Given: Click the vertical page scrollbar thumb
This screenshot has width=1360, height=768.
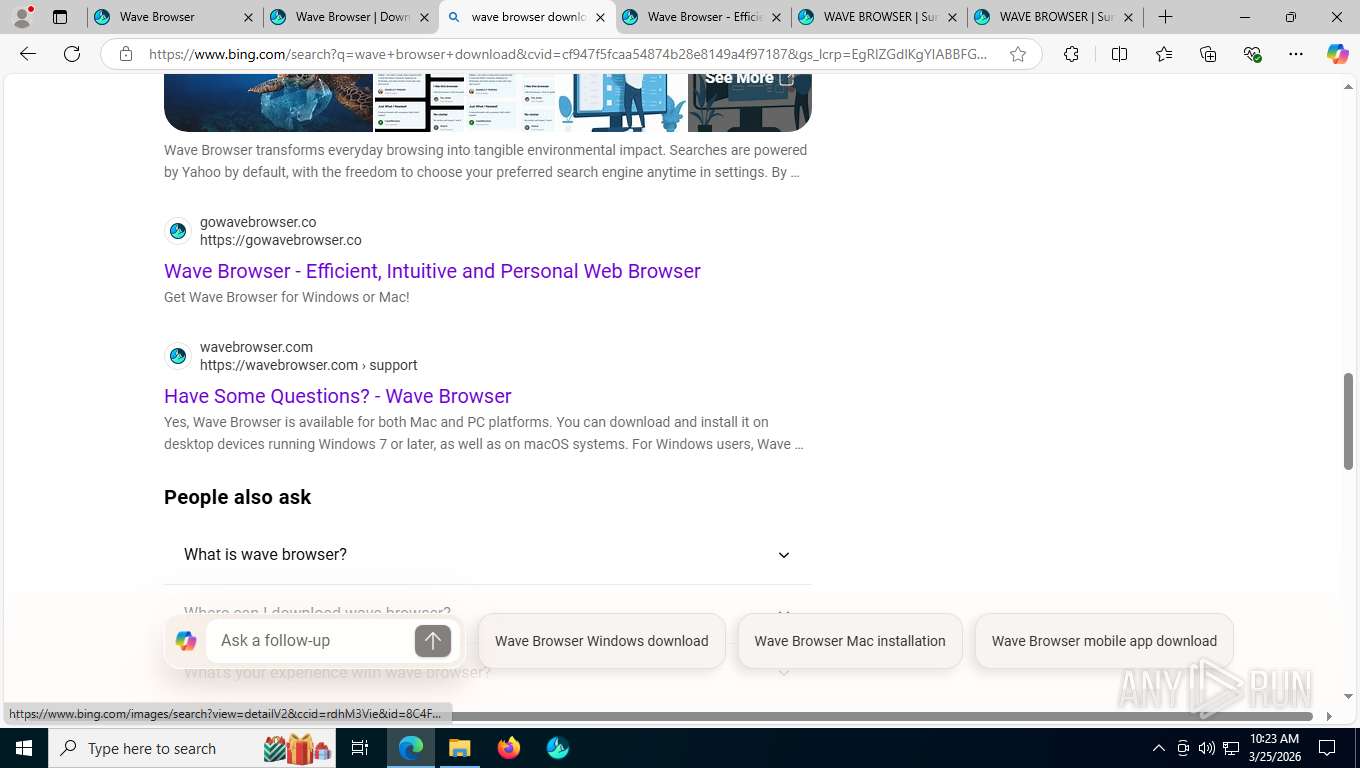Looking at the screenshot, I should click(1348, 421).
